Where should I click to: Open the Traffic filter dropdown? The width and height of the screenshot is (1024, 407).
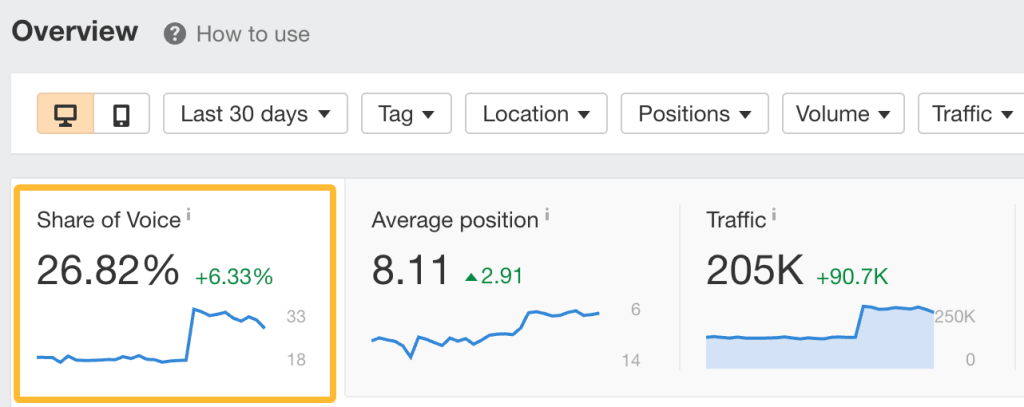(971, 114)
